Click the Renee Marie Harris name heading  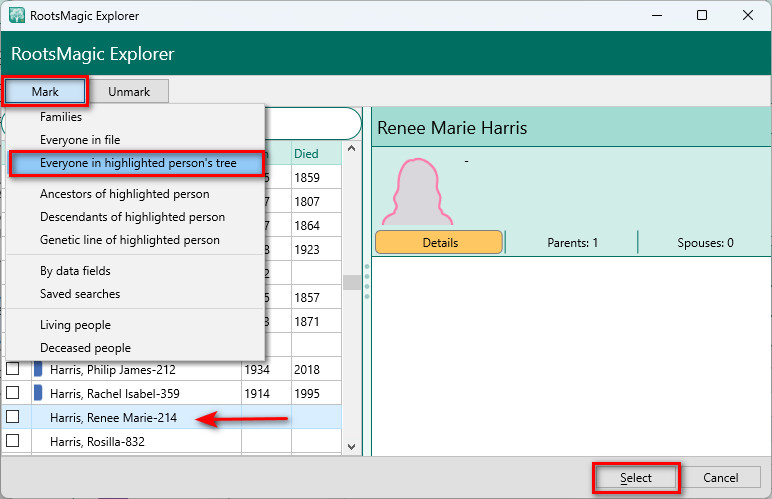tap(452, 128)
